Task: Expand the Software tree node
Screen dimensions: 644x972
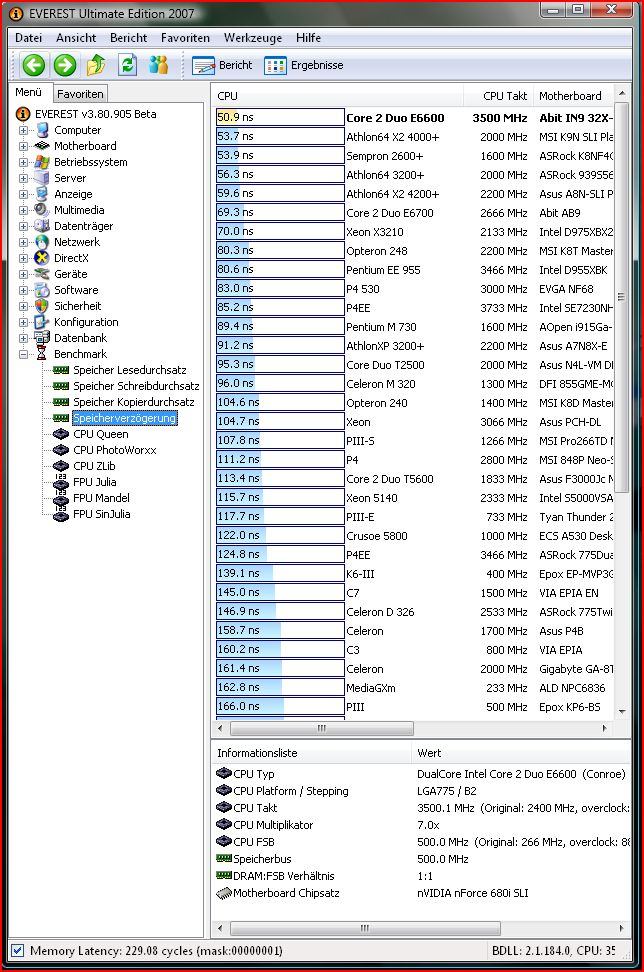Action: pyautogui.click(x=24, y=290)
